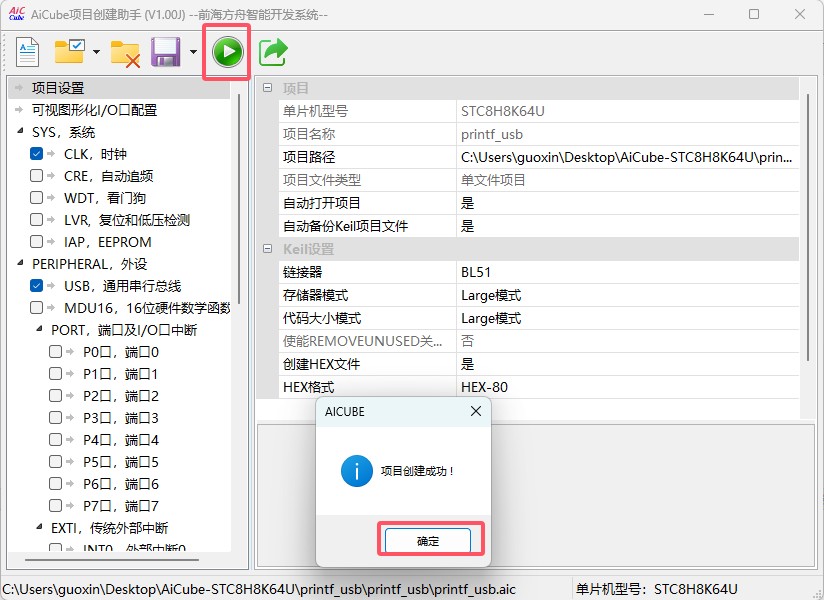
Task: Close the AICUBE dialog with X
Action: click(x=476, y=411)
